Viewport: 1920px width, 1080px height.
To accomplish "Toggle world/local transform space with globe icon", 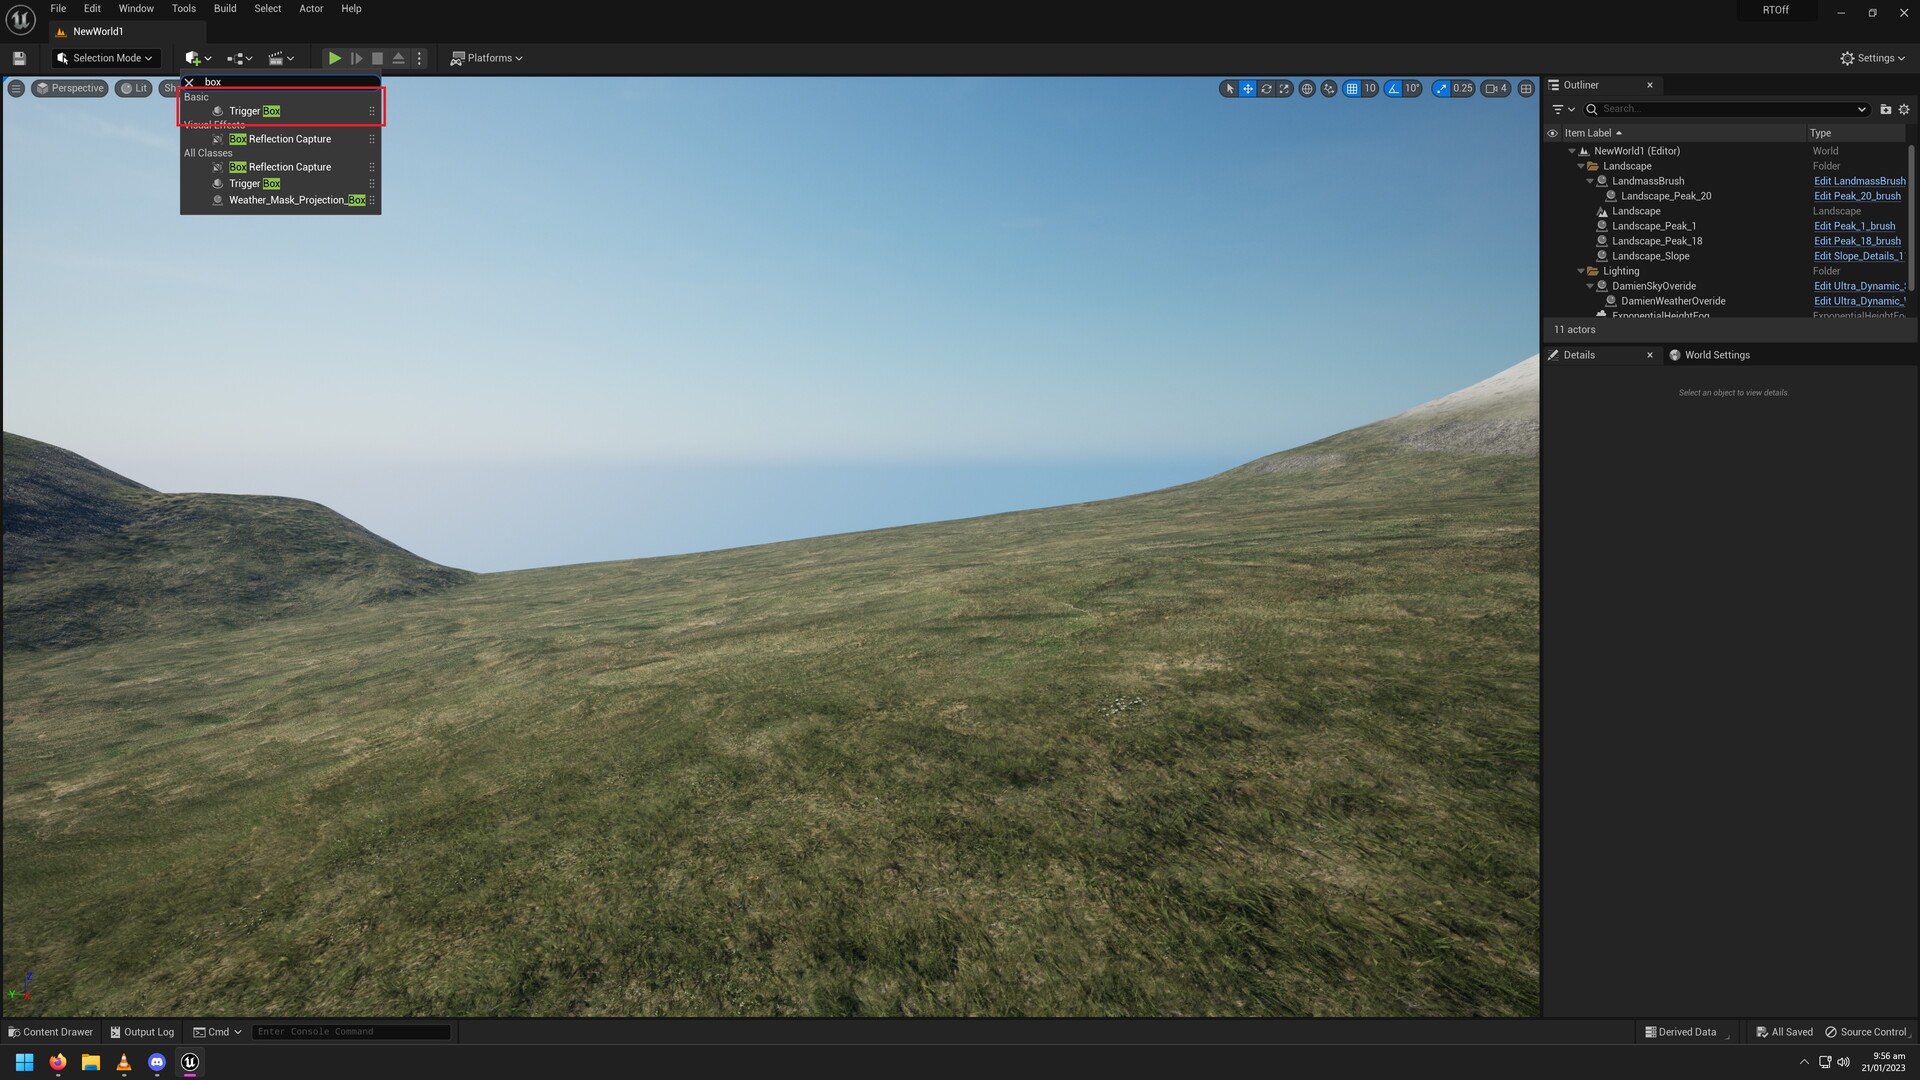I will click(x=1307, y=88).
